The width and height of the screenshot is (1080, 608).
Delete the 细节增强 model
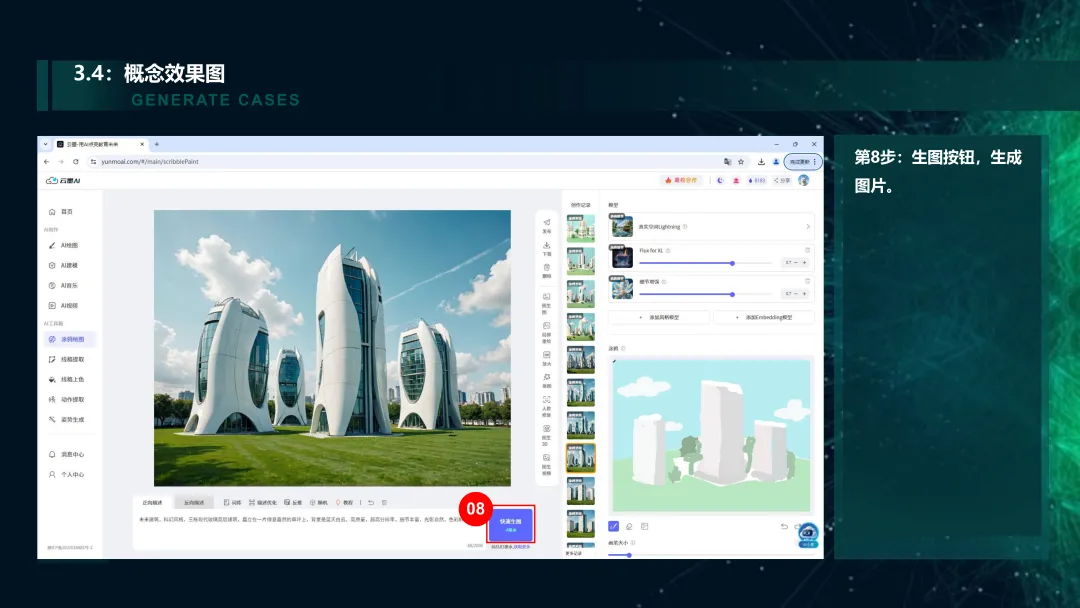[x=807, y=281]
